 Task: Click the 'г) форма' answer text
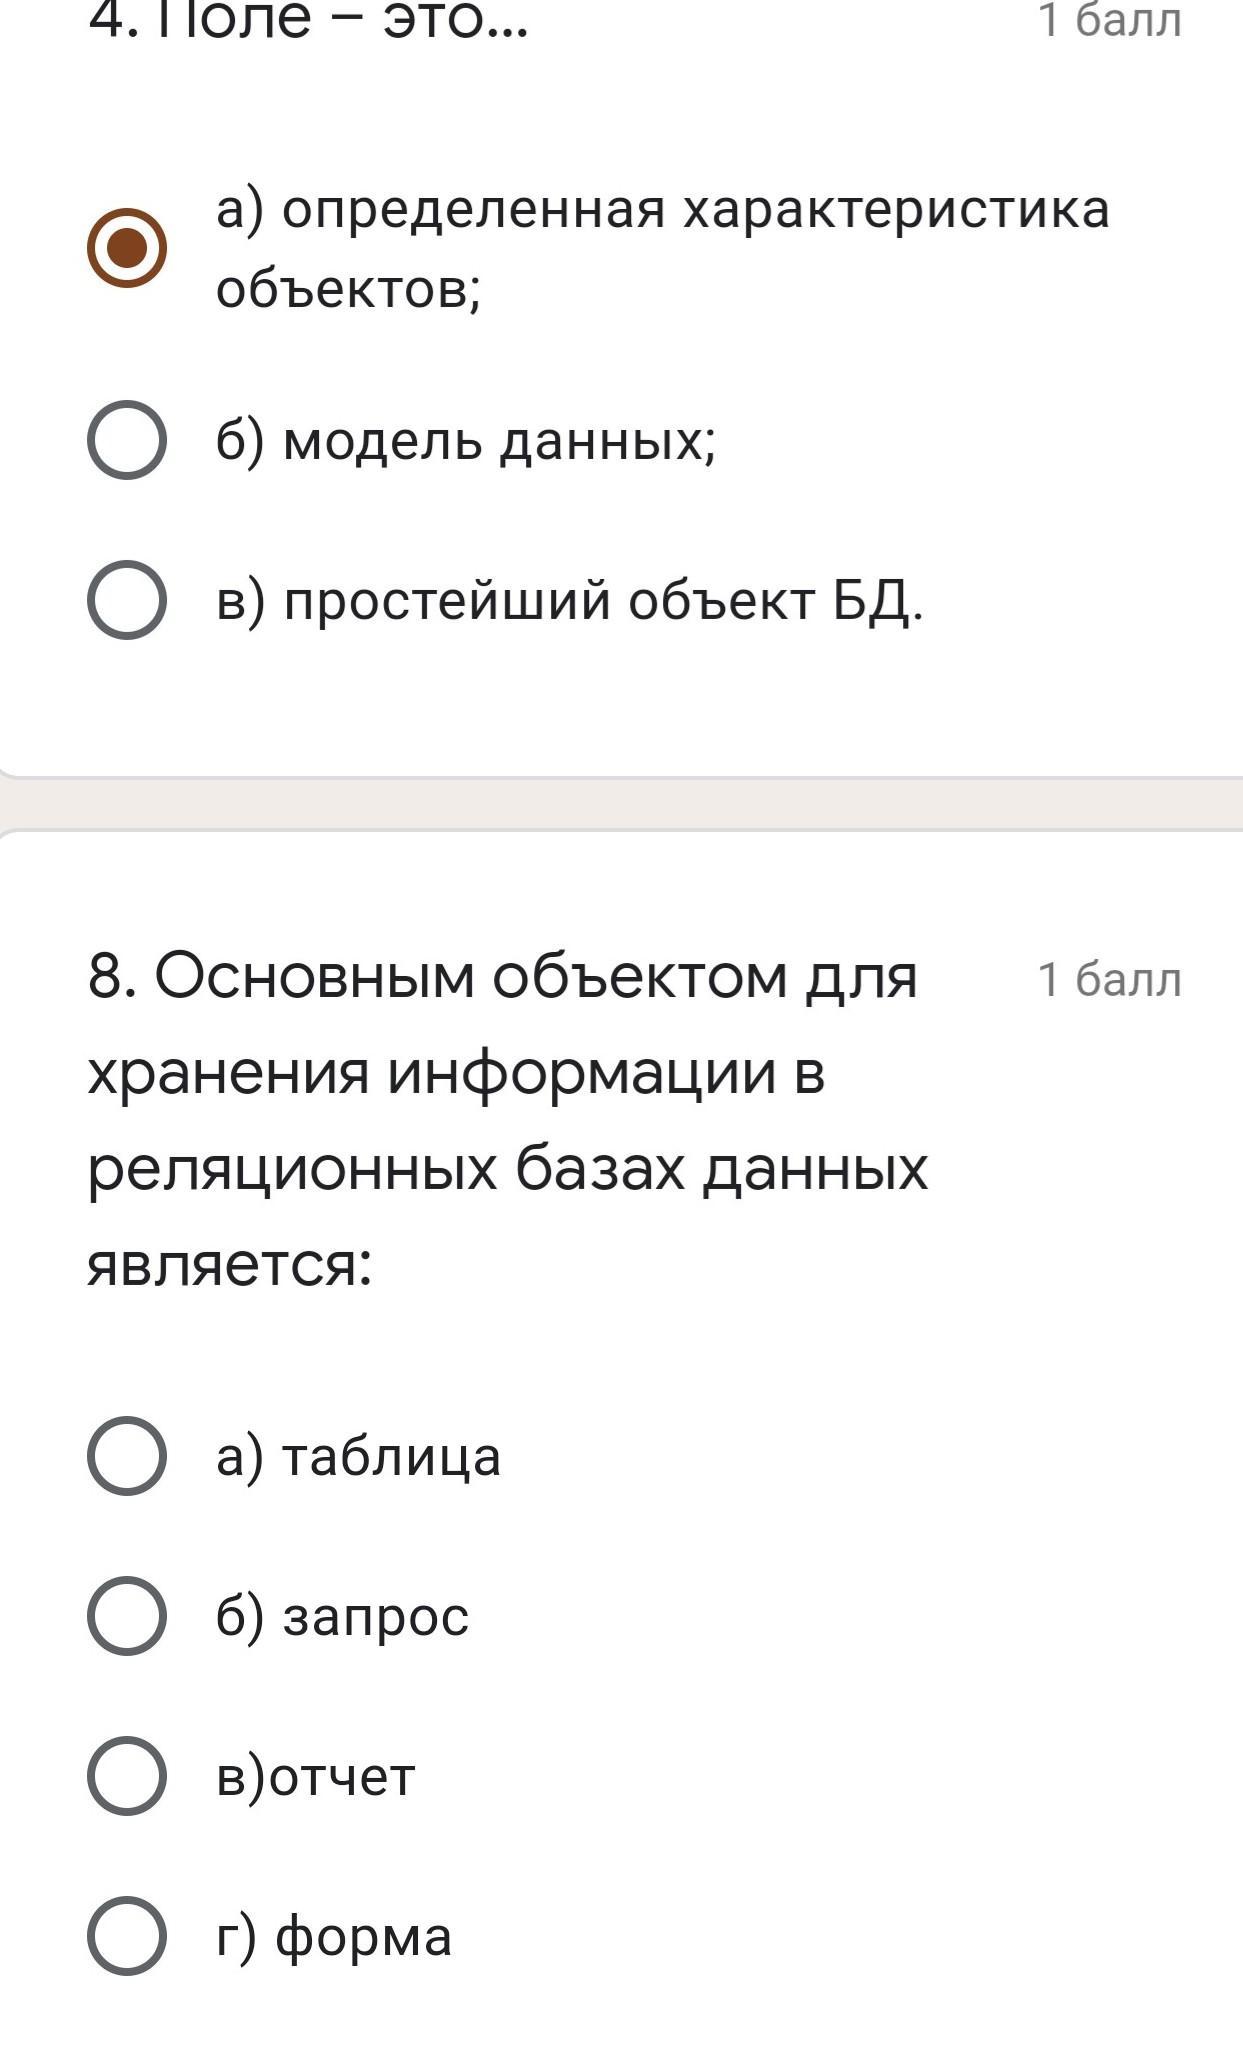point(334,1937)
